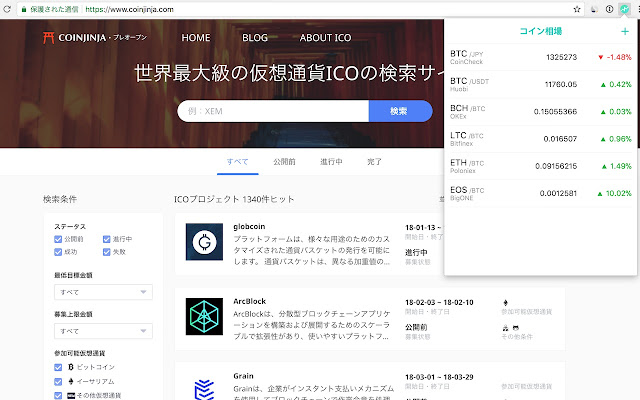The height and width of the screenshot is (400, 640).
Task: Click the コイン相場 popup title
Action: pos(540,31)
